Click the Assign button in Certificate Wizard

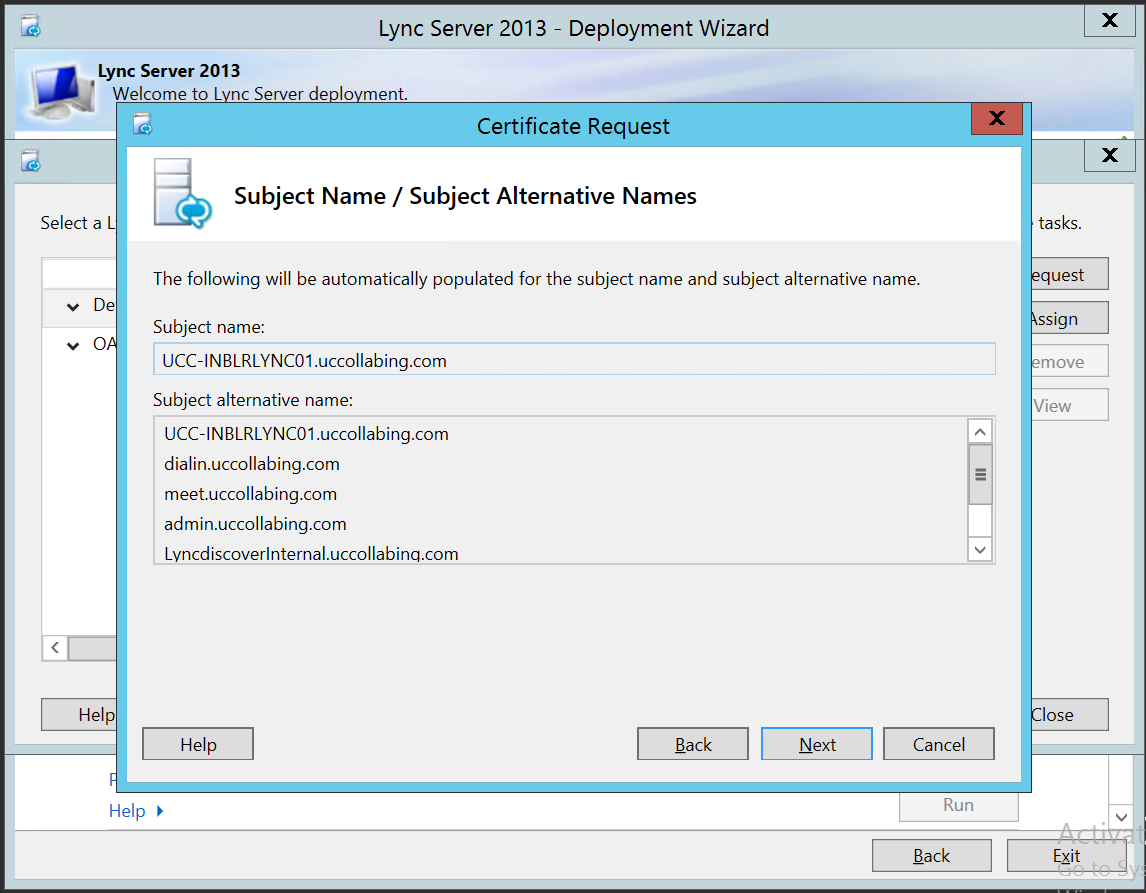[x=1069, y=318]
